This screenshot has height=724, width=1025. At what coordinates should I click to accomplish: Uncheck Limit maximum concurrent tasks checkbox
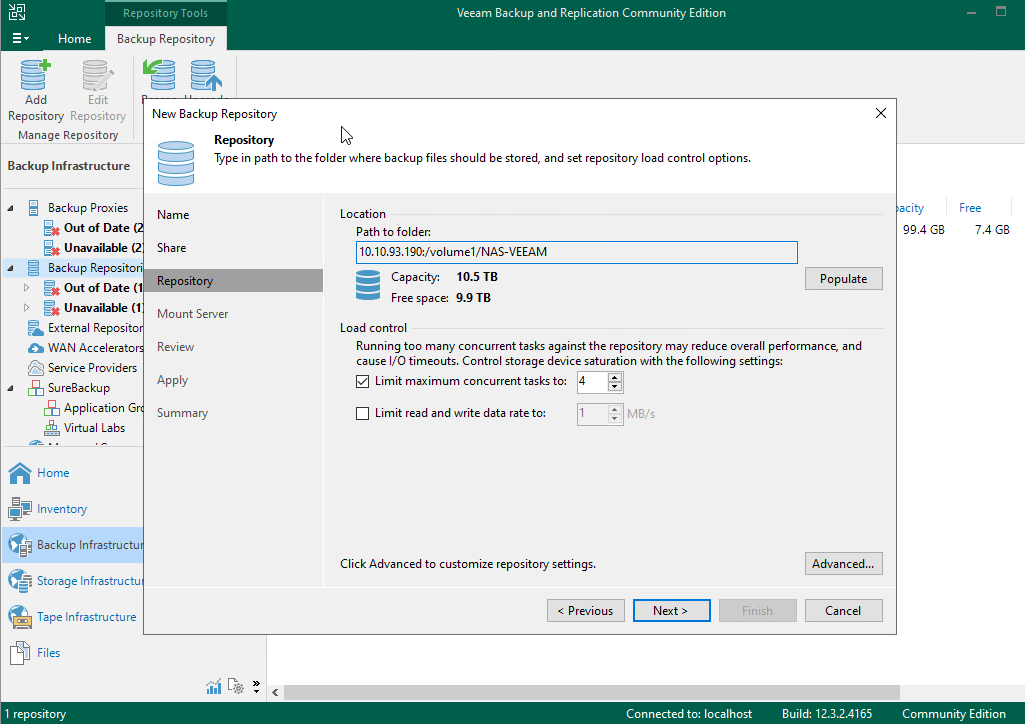coord(363,381)
